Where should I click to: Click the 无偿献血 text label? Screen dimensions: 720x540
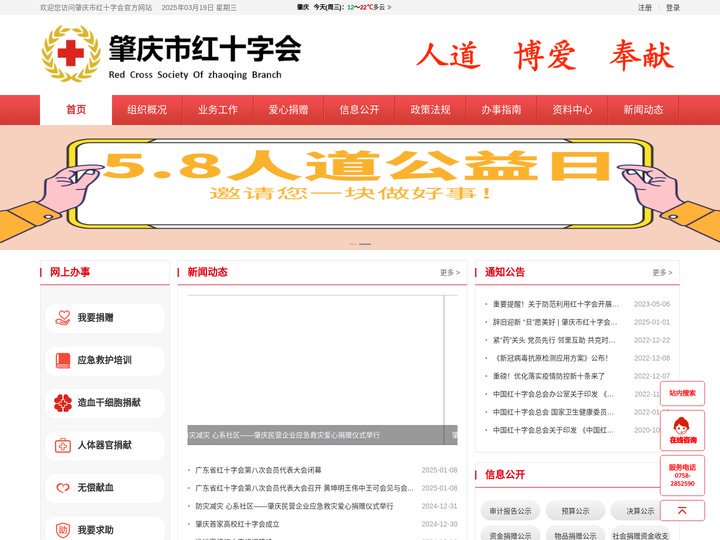click(x=95, y=488)
